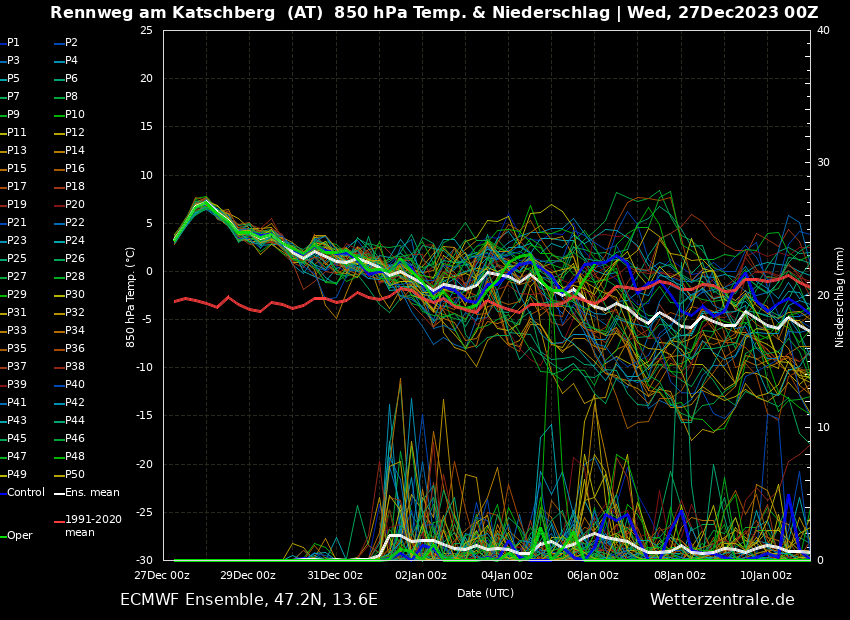Viewport: 850px width, 620px height.
Task: Select the Ens. mean legend entry
Action: [x=92, y=493]
